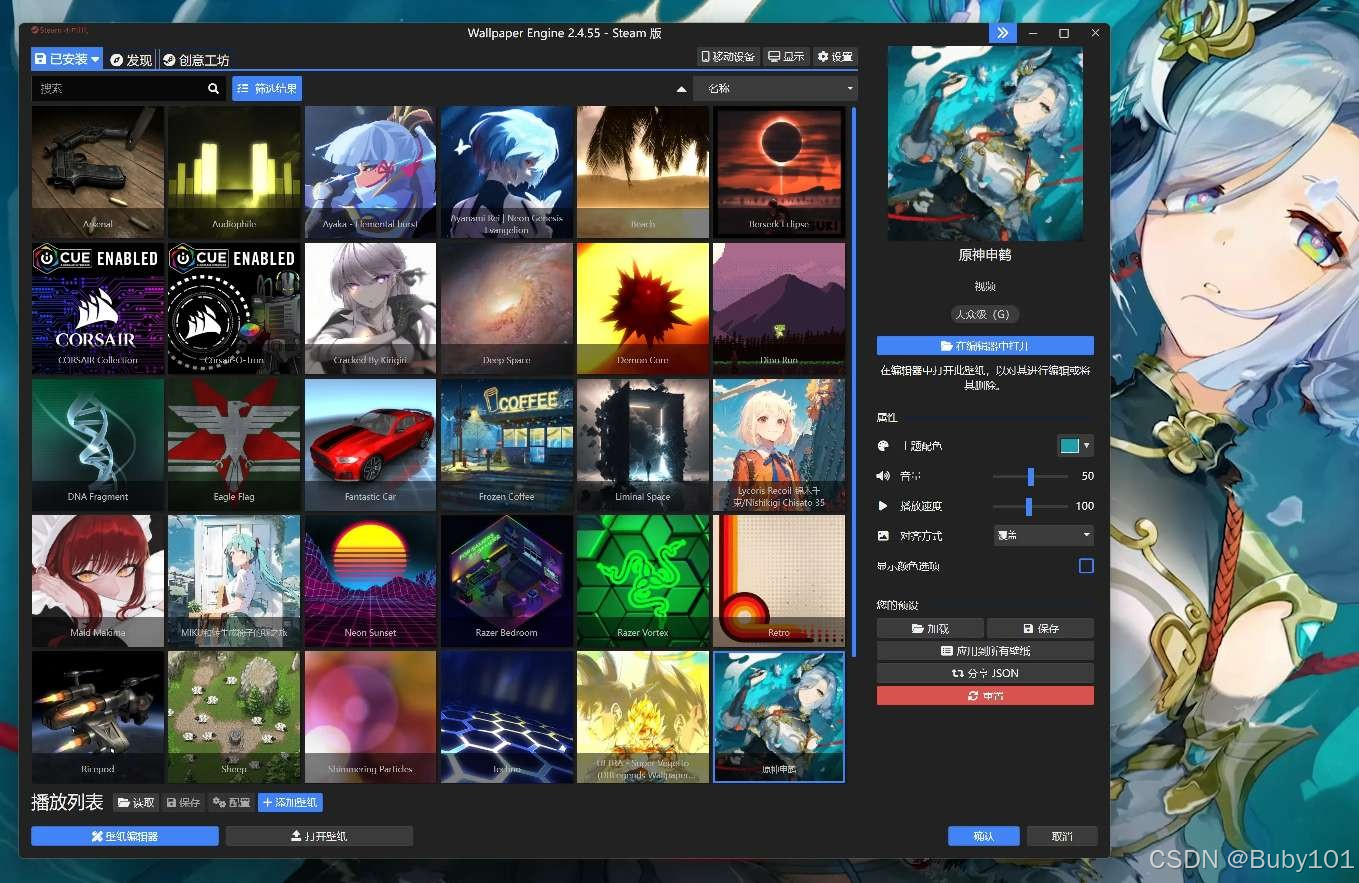Click 读取 load playlist button

(x=136, y=803)
